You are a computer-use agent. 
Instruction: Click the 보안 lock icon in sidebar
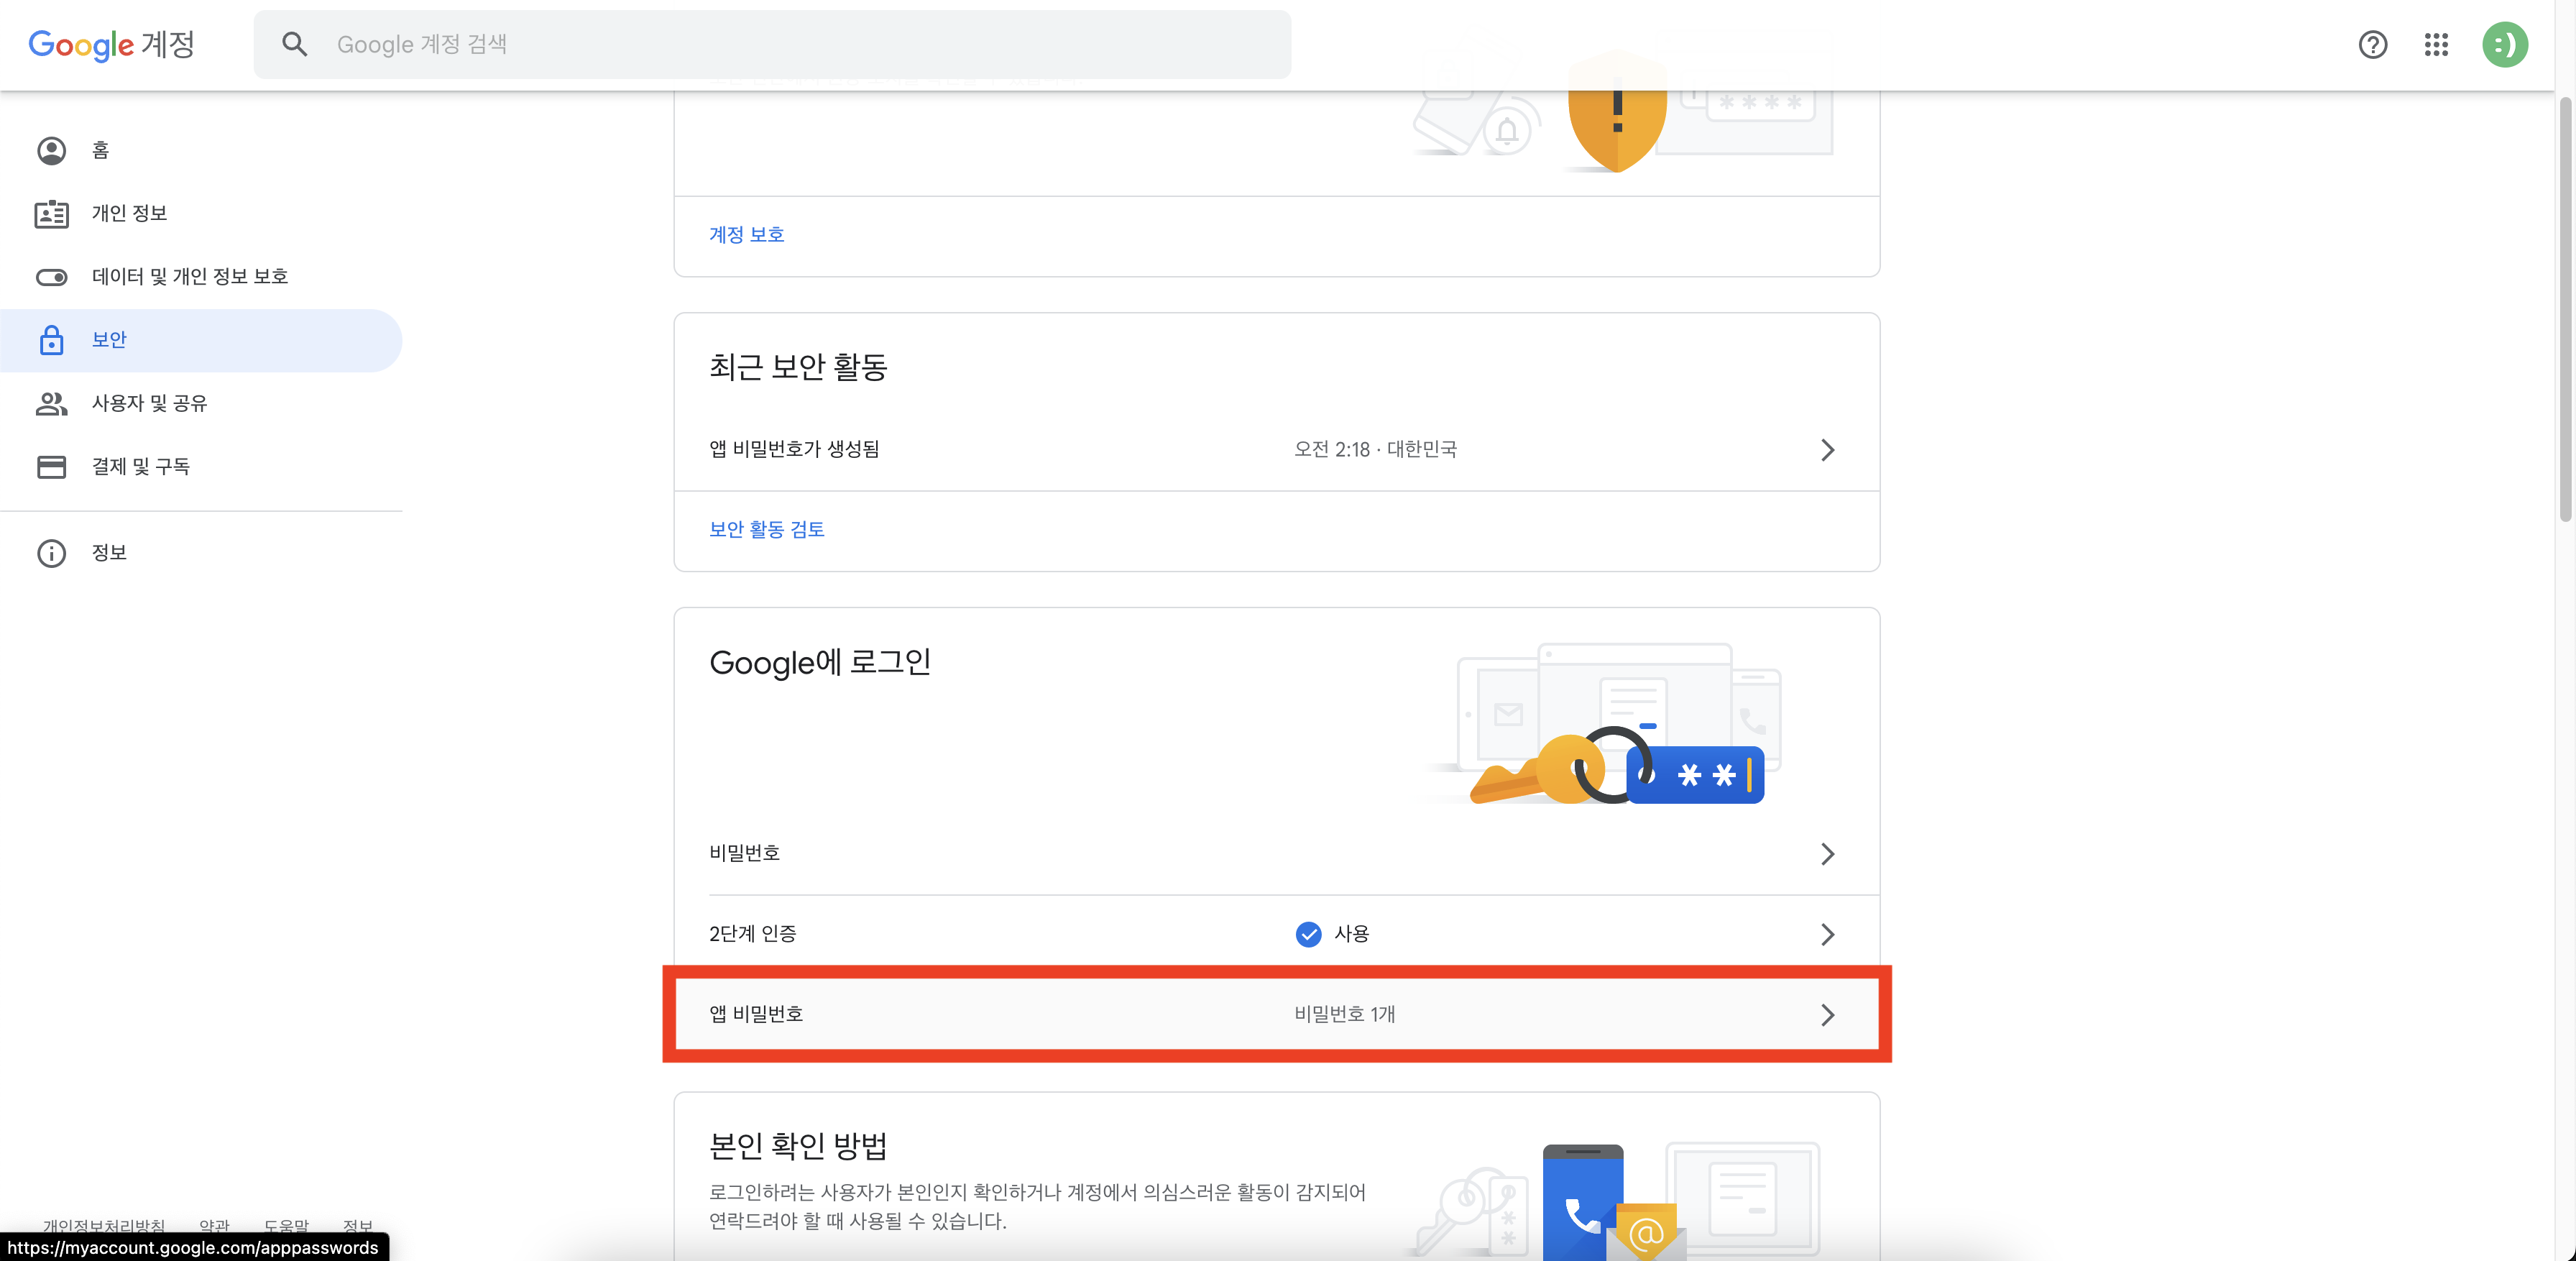tap(52, 340)
